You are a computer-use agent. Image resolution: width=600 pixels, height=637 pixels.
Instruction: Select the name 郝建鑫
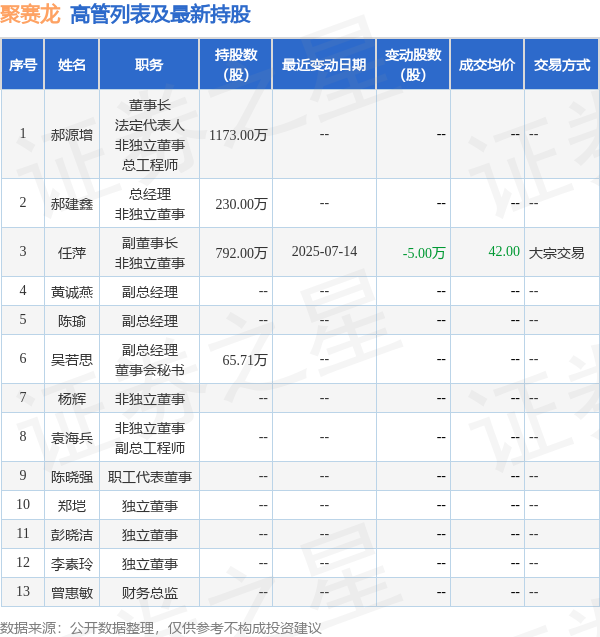tap(72, 204)
